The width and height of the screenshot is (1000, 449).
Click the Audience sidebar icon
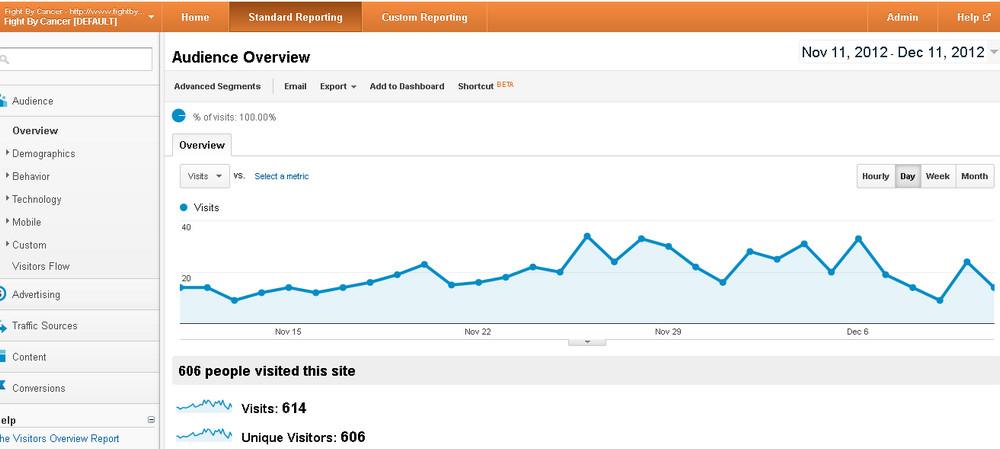coord(3,101)
